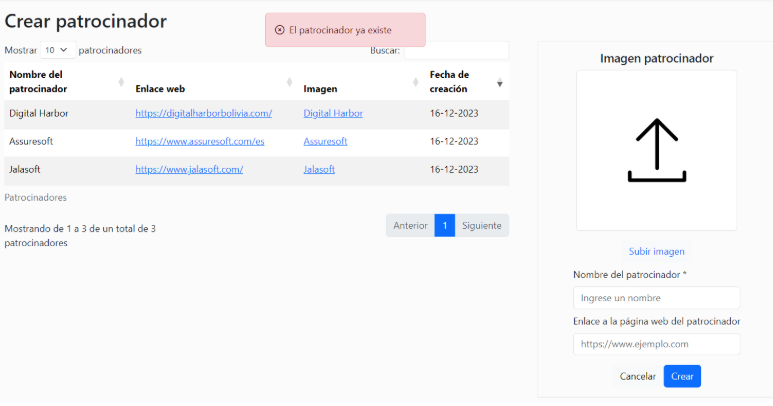Open the jalasoft.com web link

[189, 169]
